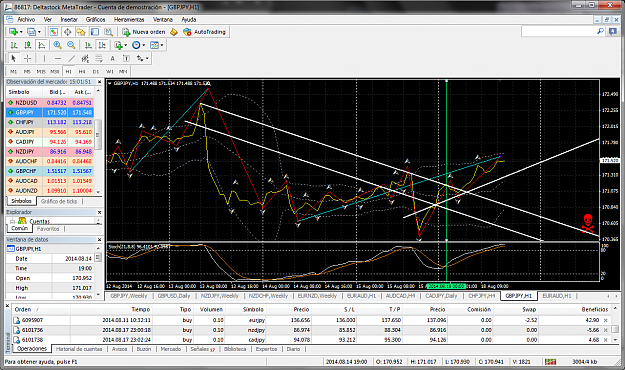Screen dimensions: 625x370
Task: Click the connection status bars indicator
Action: click(550, 362)
